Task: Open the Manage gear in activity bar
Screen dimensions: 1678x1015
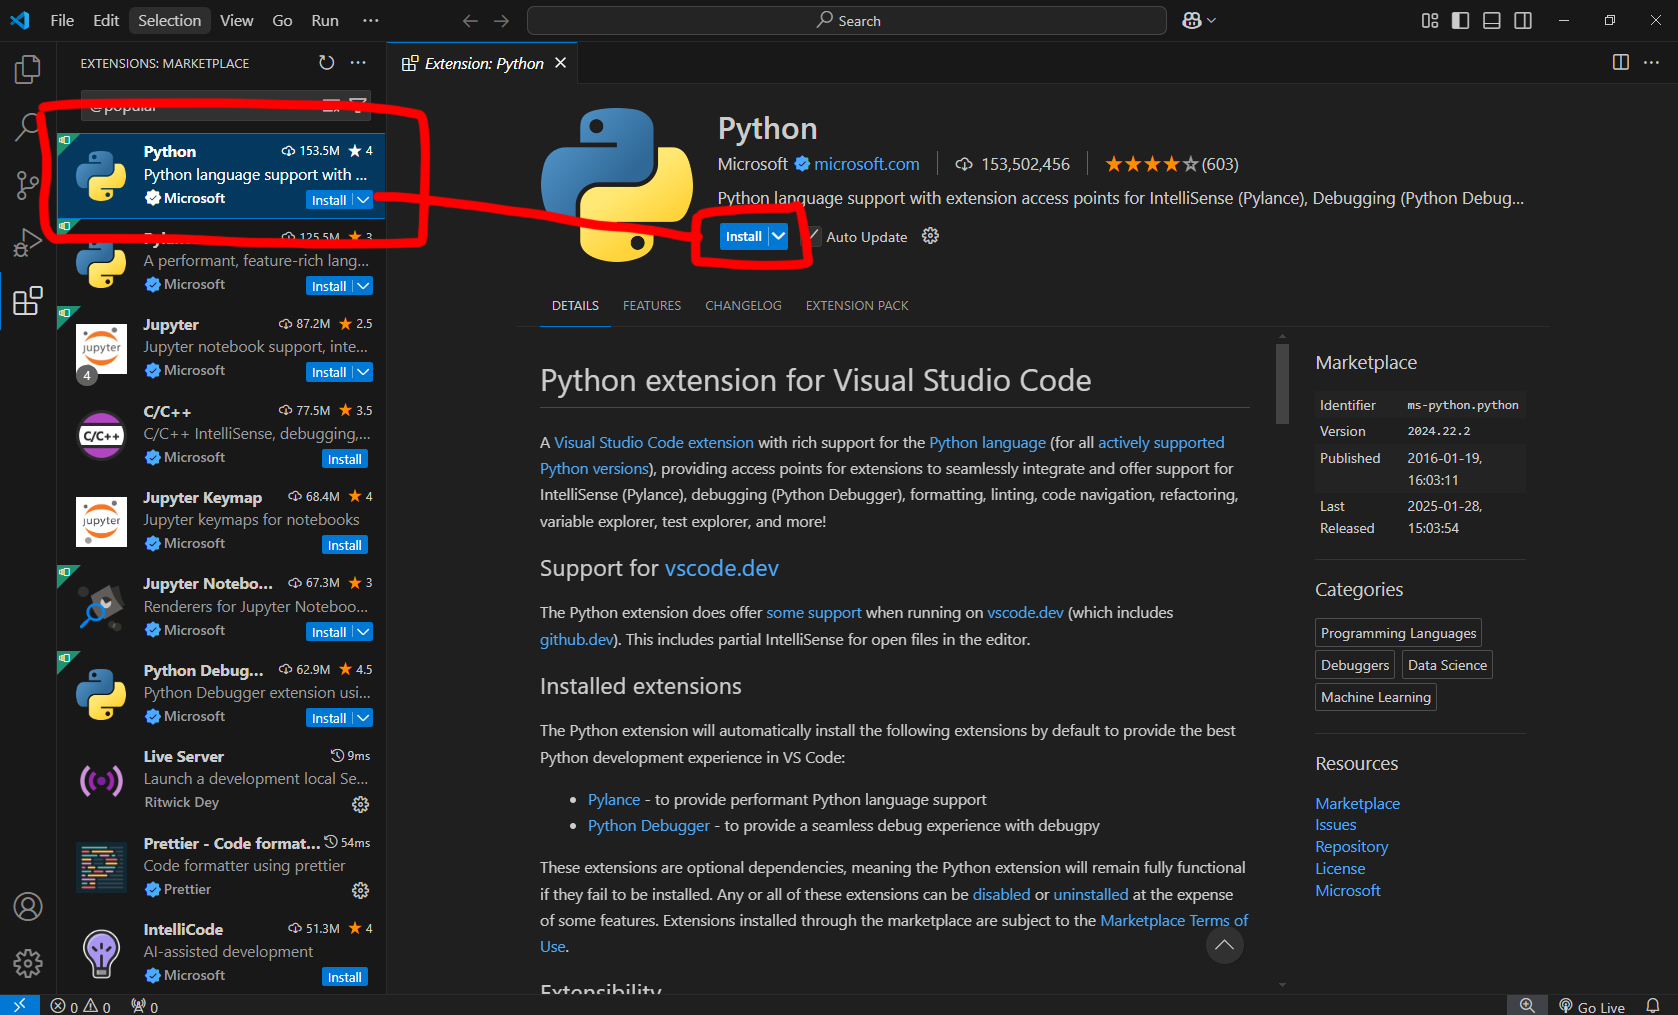Action: tap(28, 963)
